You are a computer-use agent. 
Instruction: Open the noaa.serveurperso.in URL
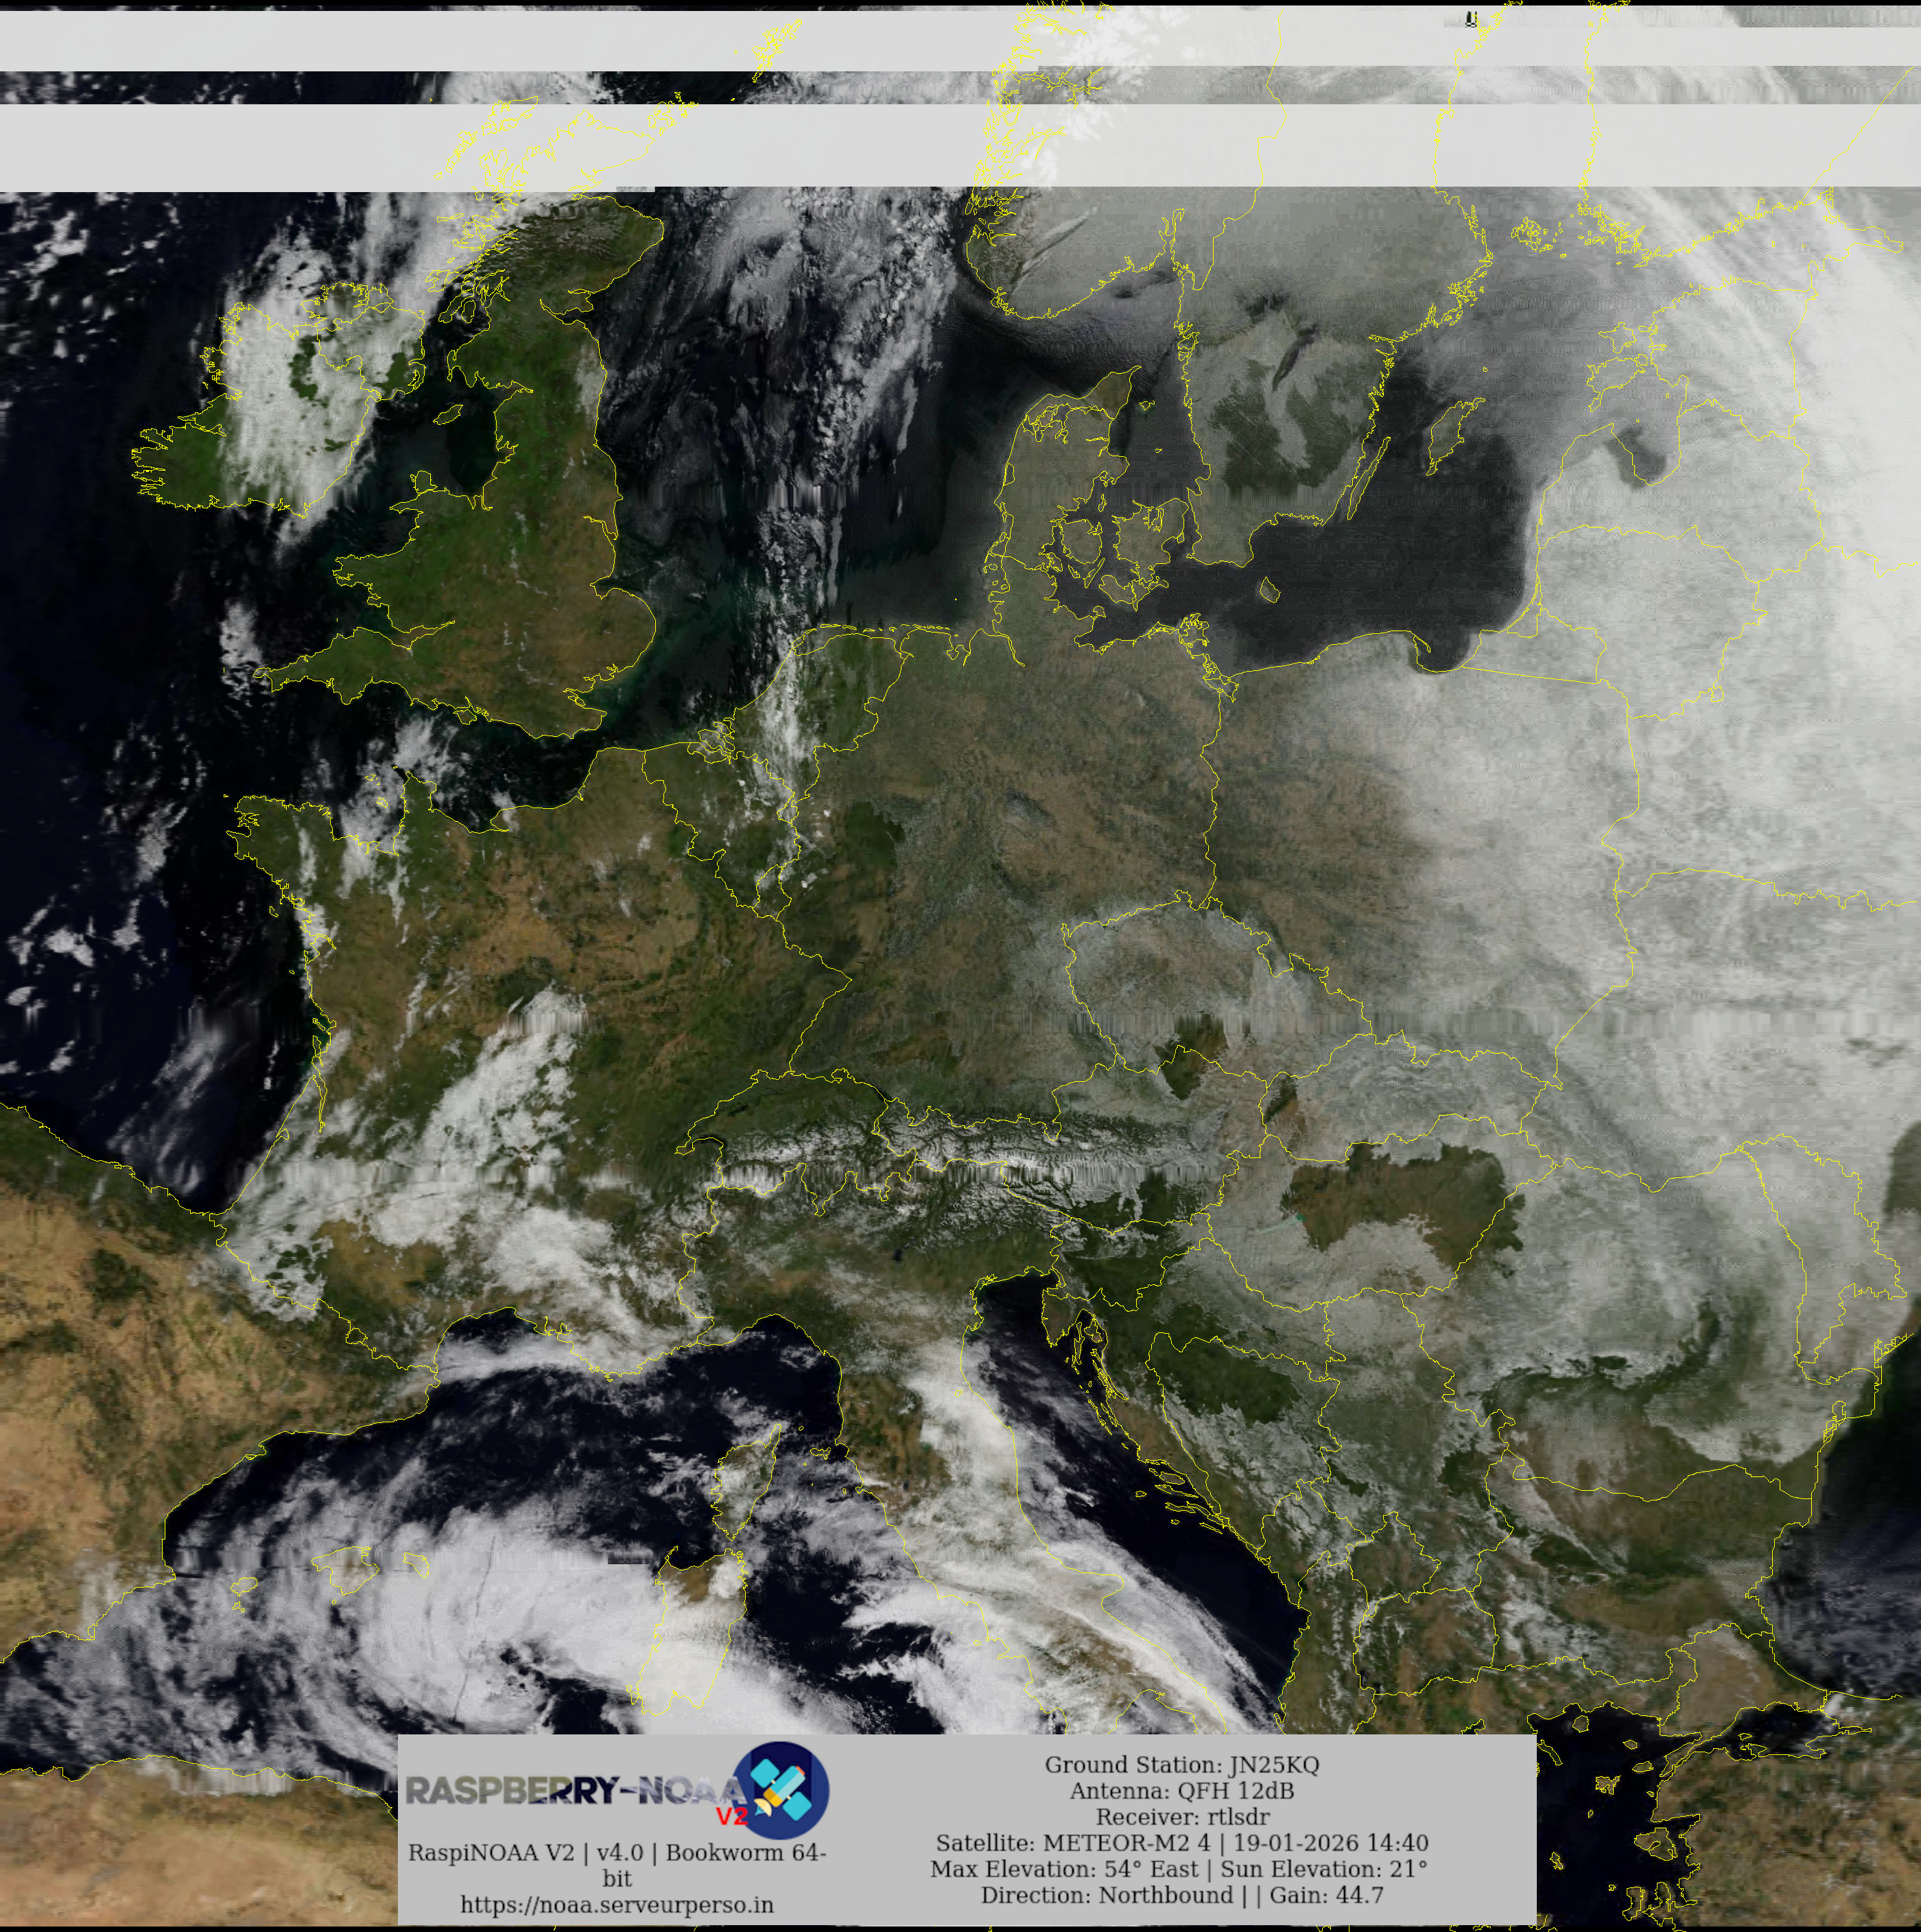pos(617,1905)
